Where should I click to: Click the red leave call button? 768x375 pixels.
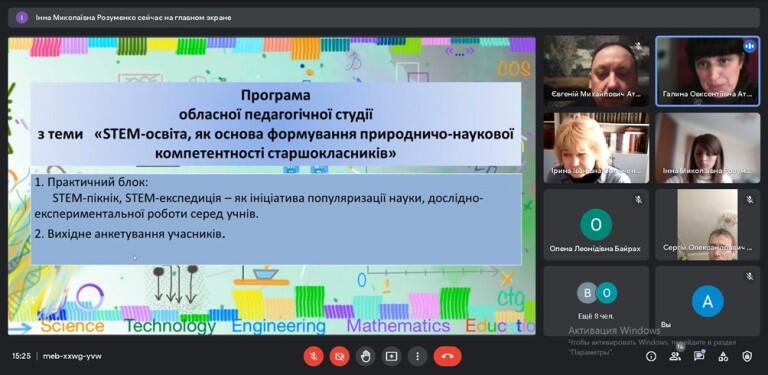447,356
